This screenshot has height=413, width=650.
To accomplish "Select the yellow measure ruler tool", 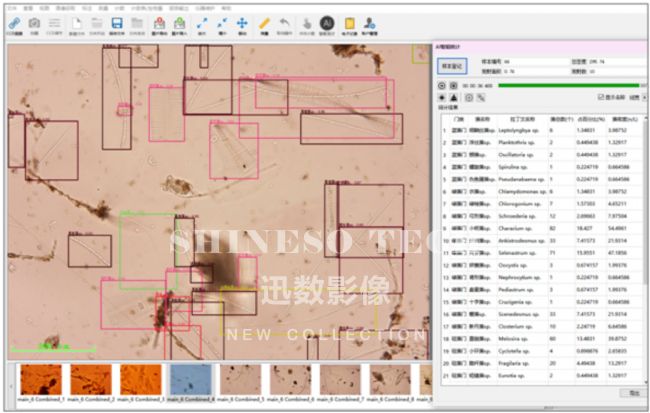I will click(x=265, y=23).
